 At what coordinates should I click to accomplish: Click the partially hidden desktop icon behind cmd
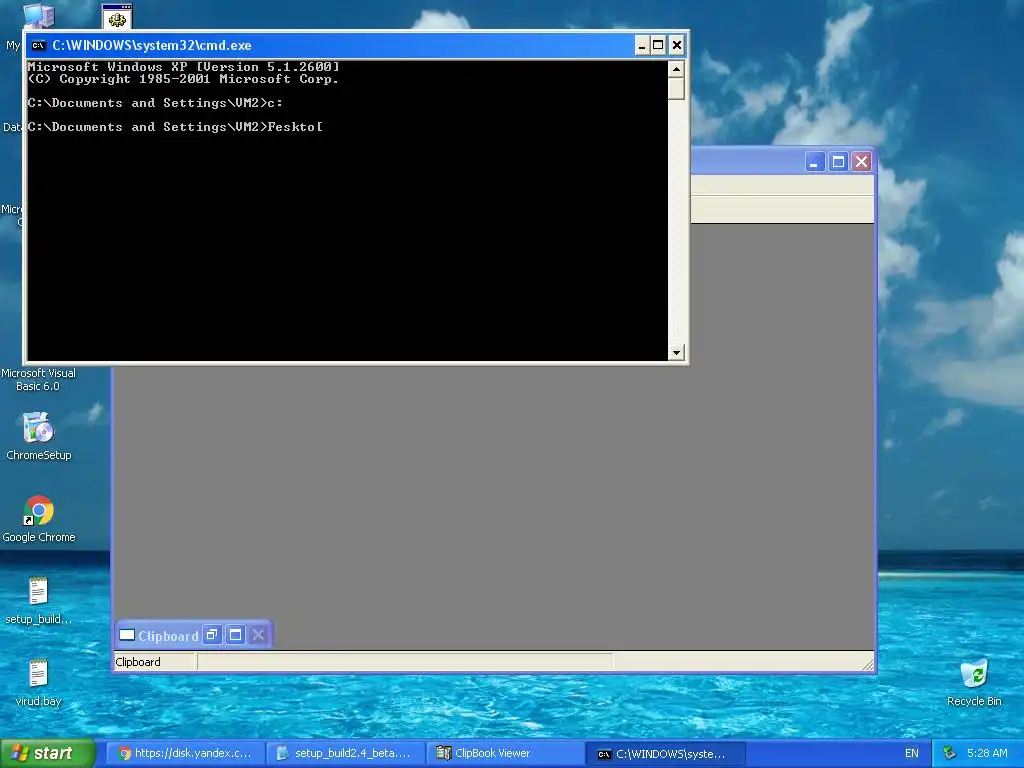point(117,17)
